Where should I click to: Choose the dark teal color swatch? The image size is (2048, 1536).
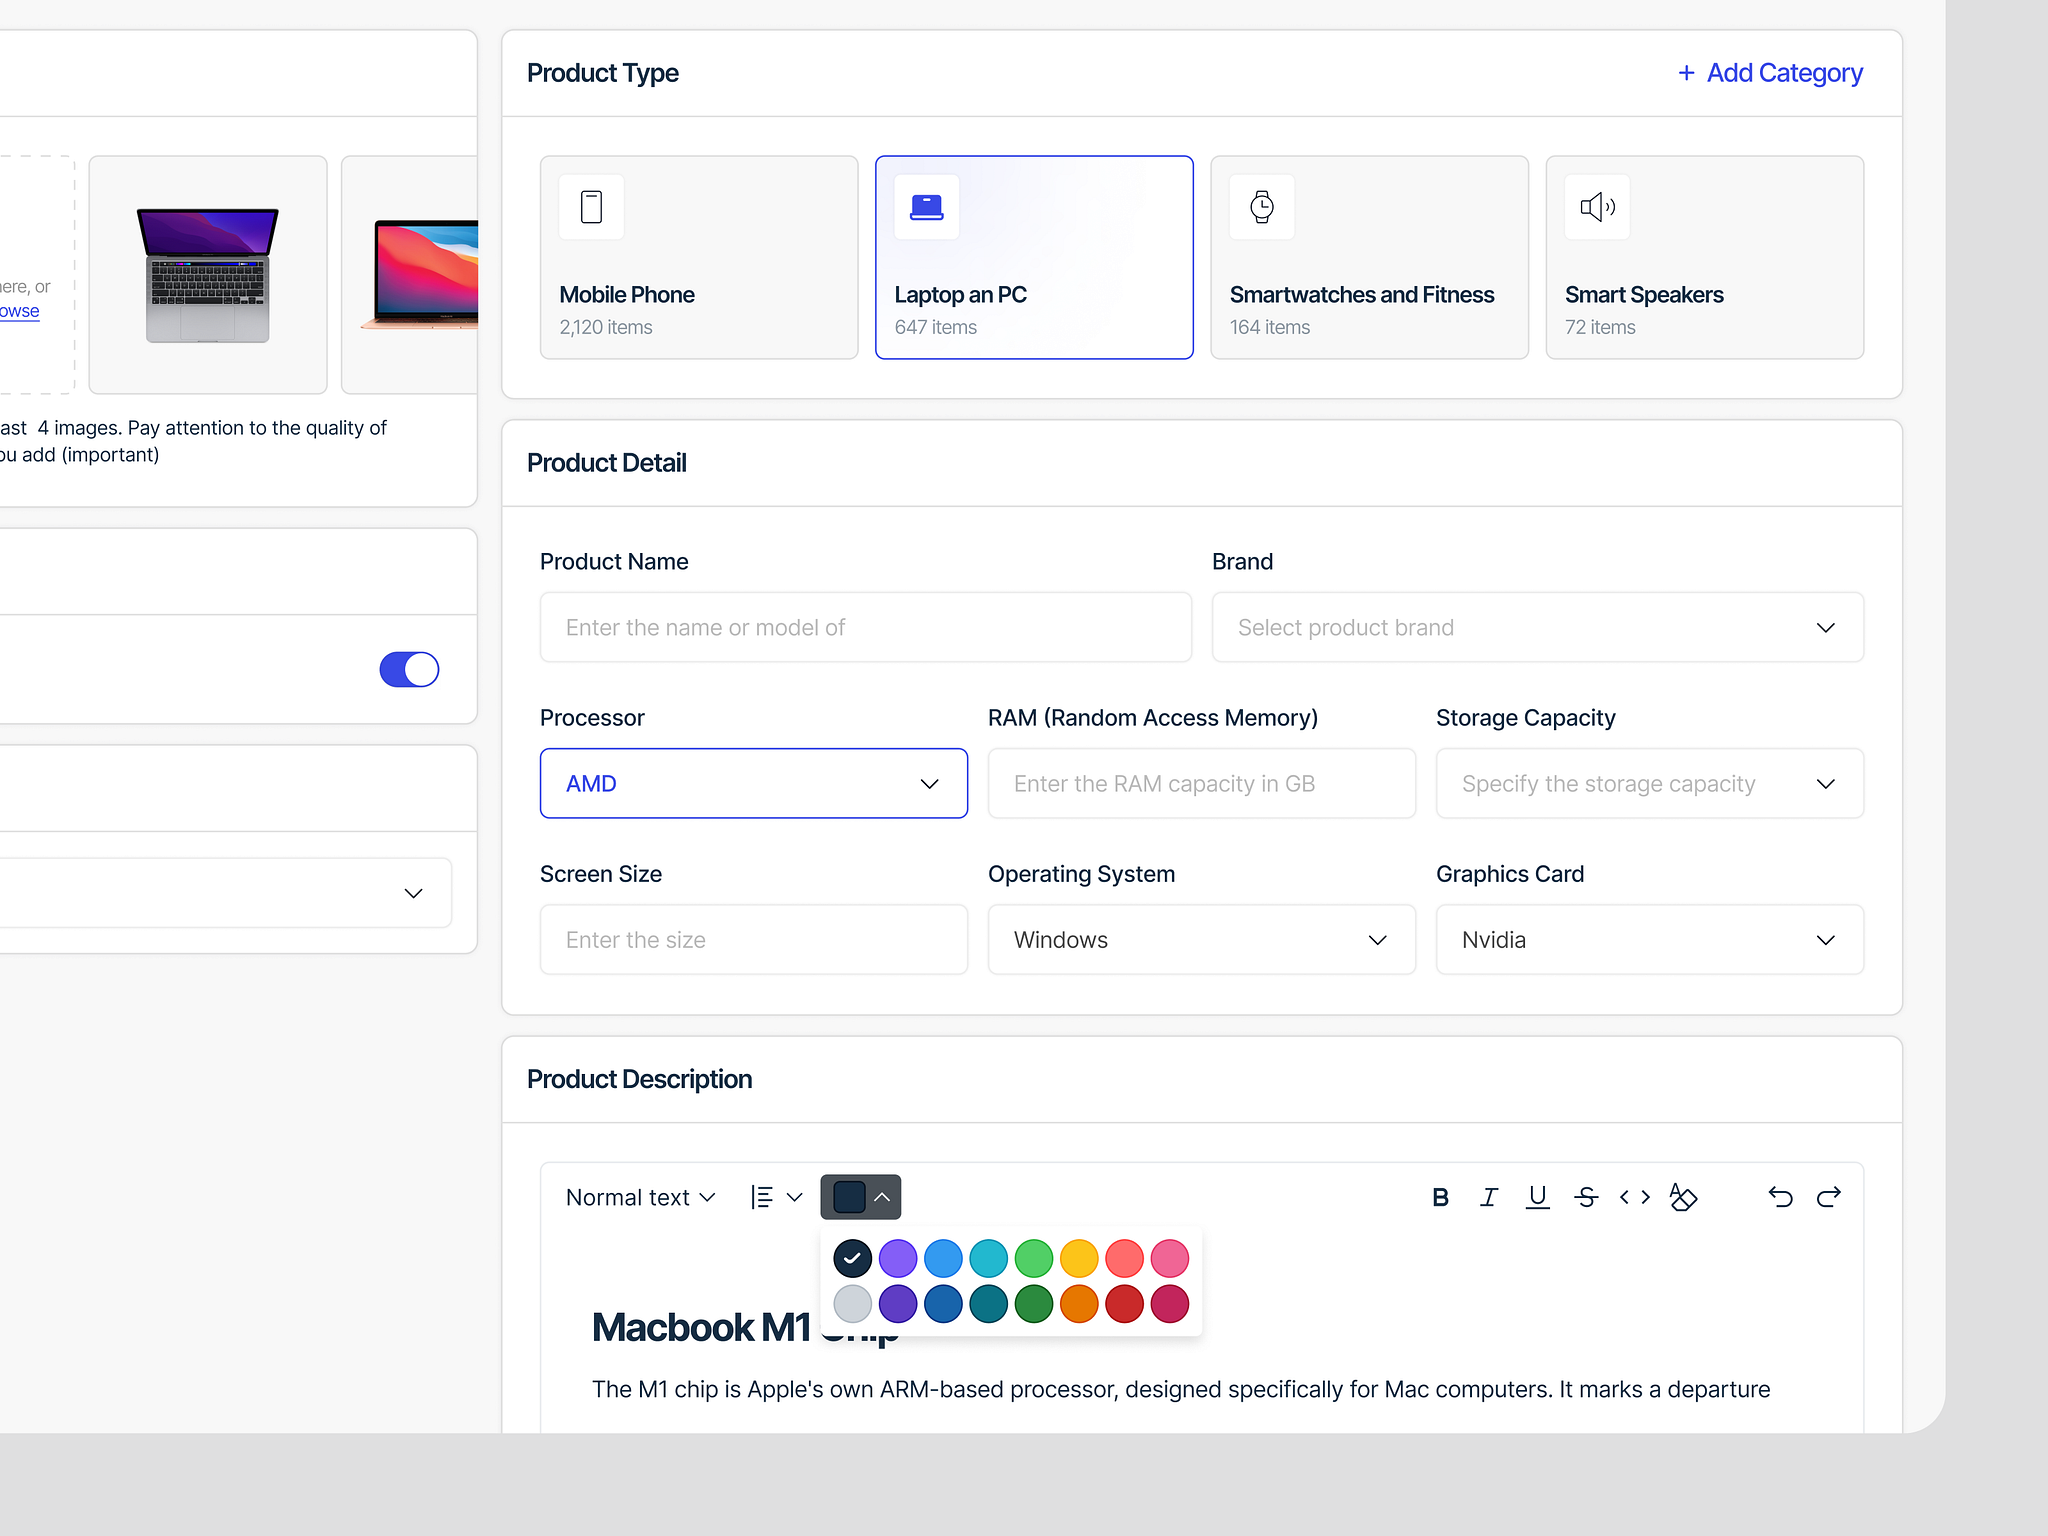coord(989,1304)
